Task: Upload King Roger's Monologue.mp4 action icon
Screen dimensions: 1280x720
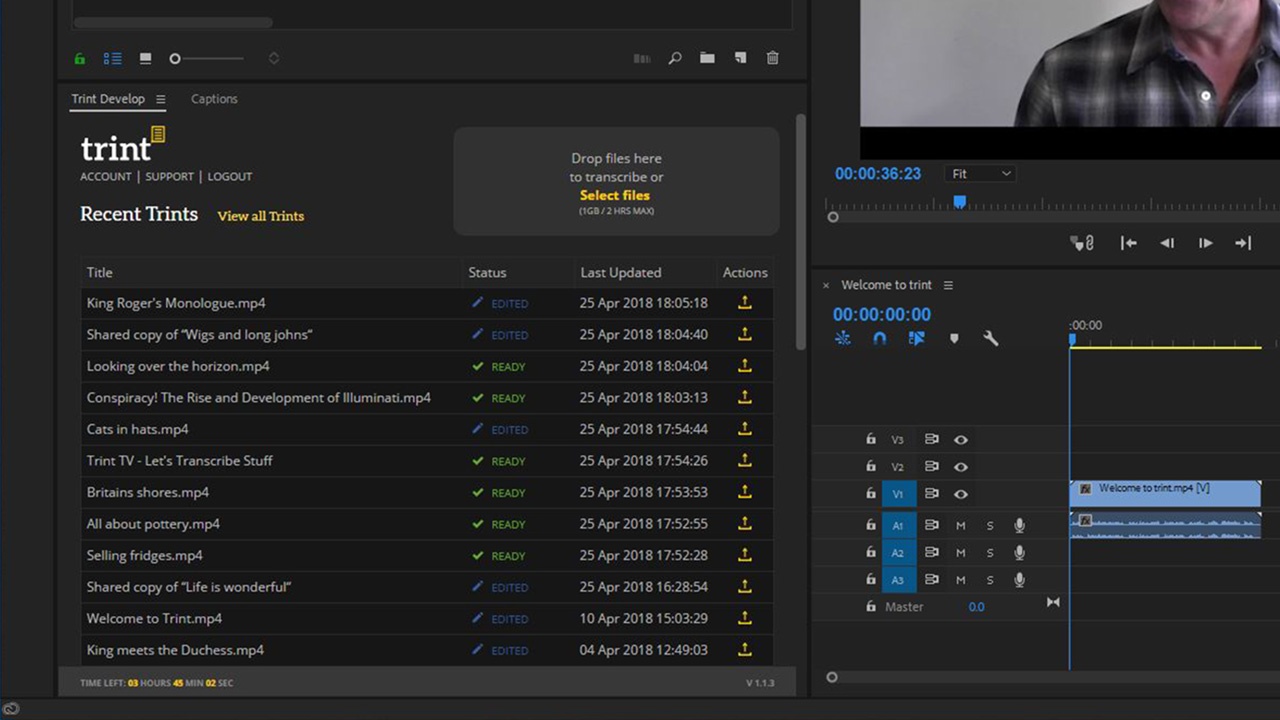Action: coord(744,302)
